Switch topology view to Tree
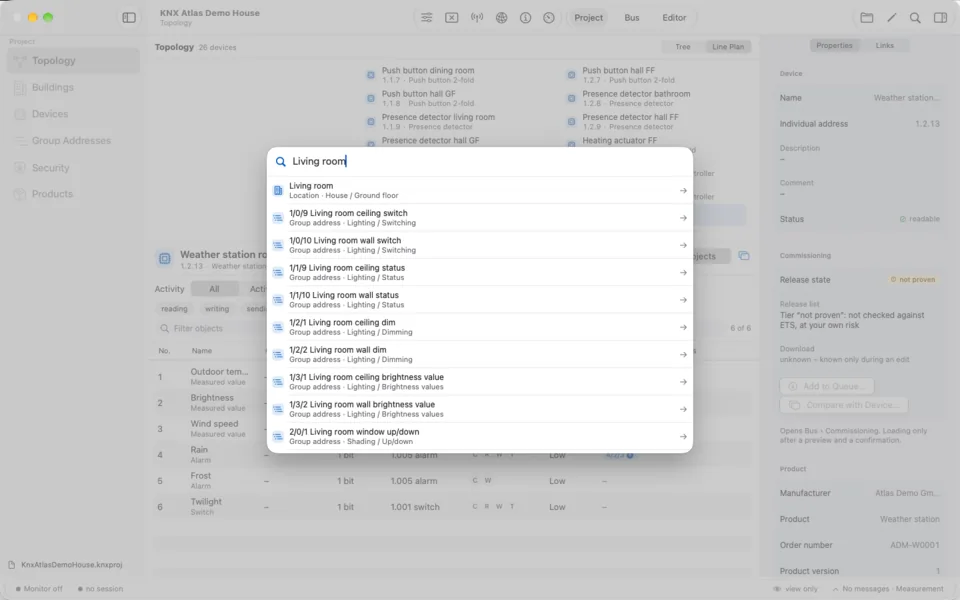Screen dimensions: 960x600 683,47
